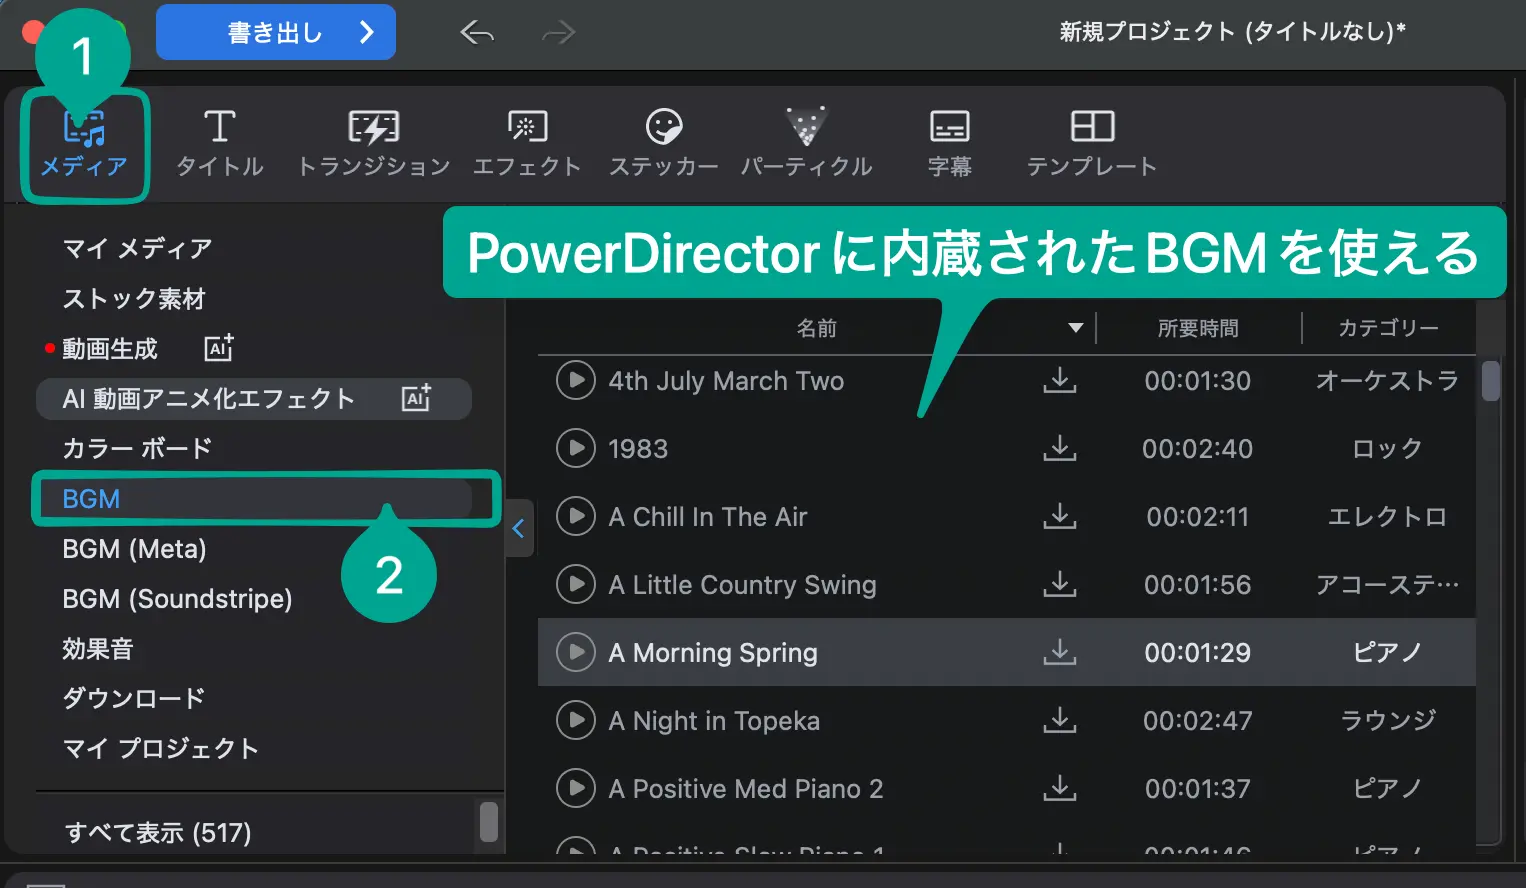Image resolution: width=1526 pixels, height=888 pixels.
Task: Collapse the side panel with left chevron
Action: [x=519, y=528]
